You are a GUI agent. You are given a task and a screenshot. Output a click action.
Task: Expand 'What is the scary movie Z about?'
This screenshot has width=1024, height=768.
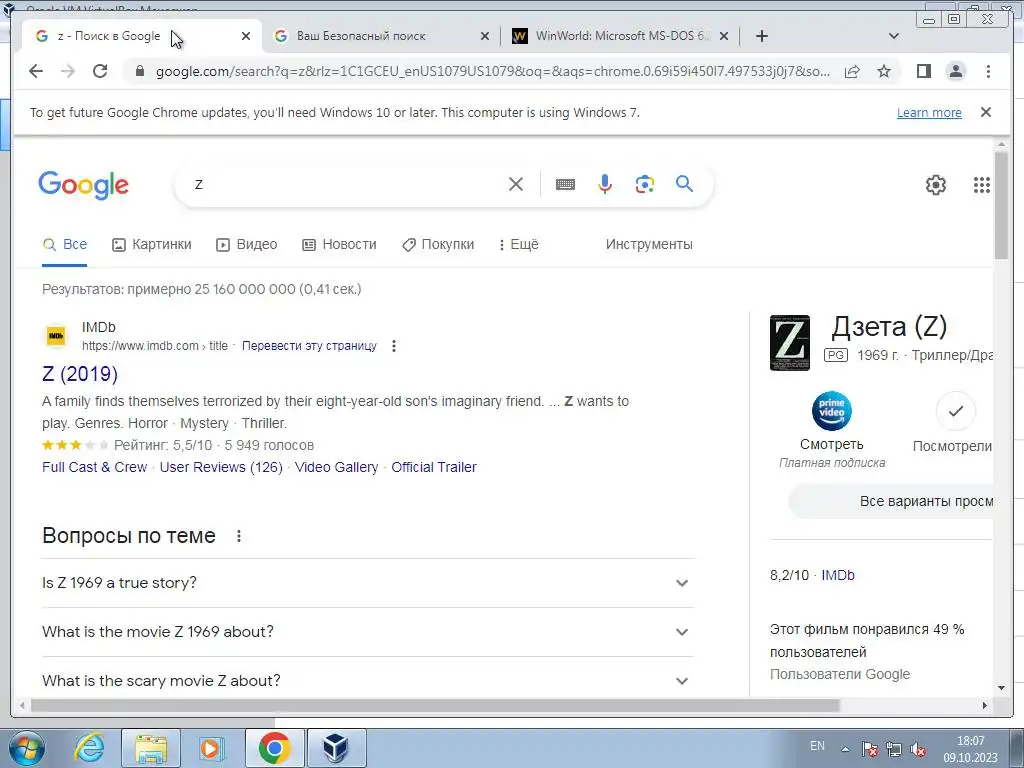pyautogui.click(x=367, y=680)
